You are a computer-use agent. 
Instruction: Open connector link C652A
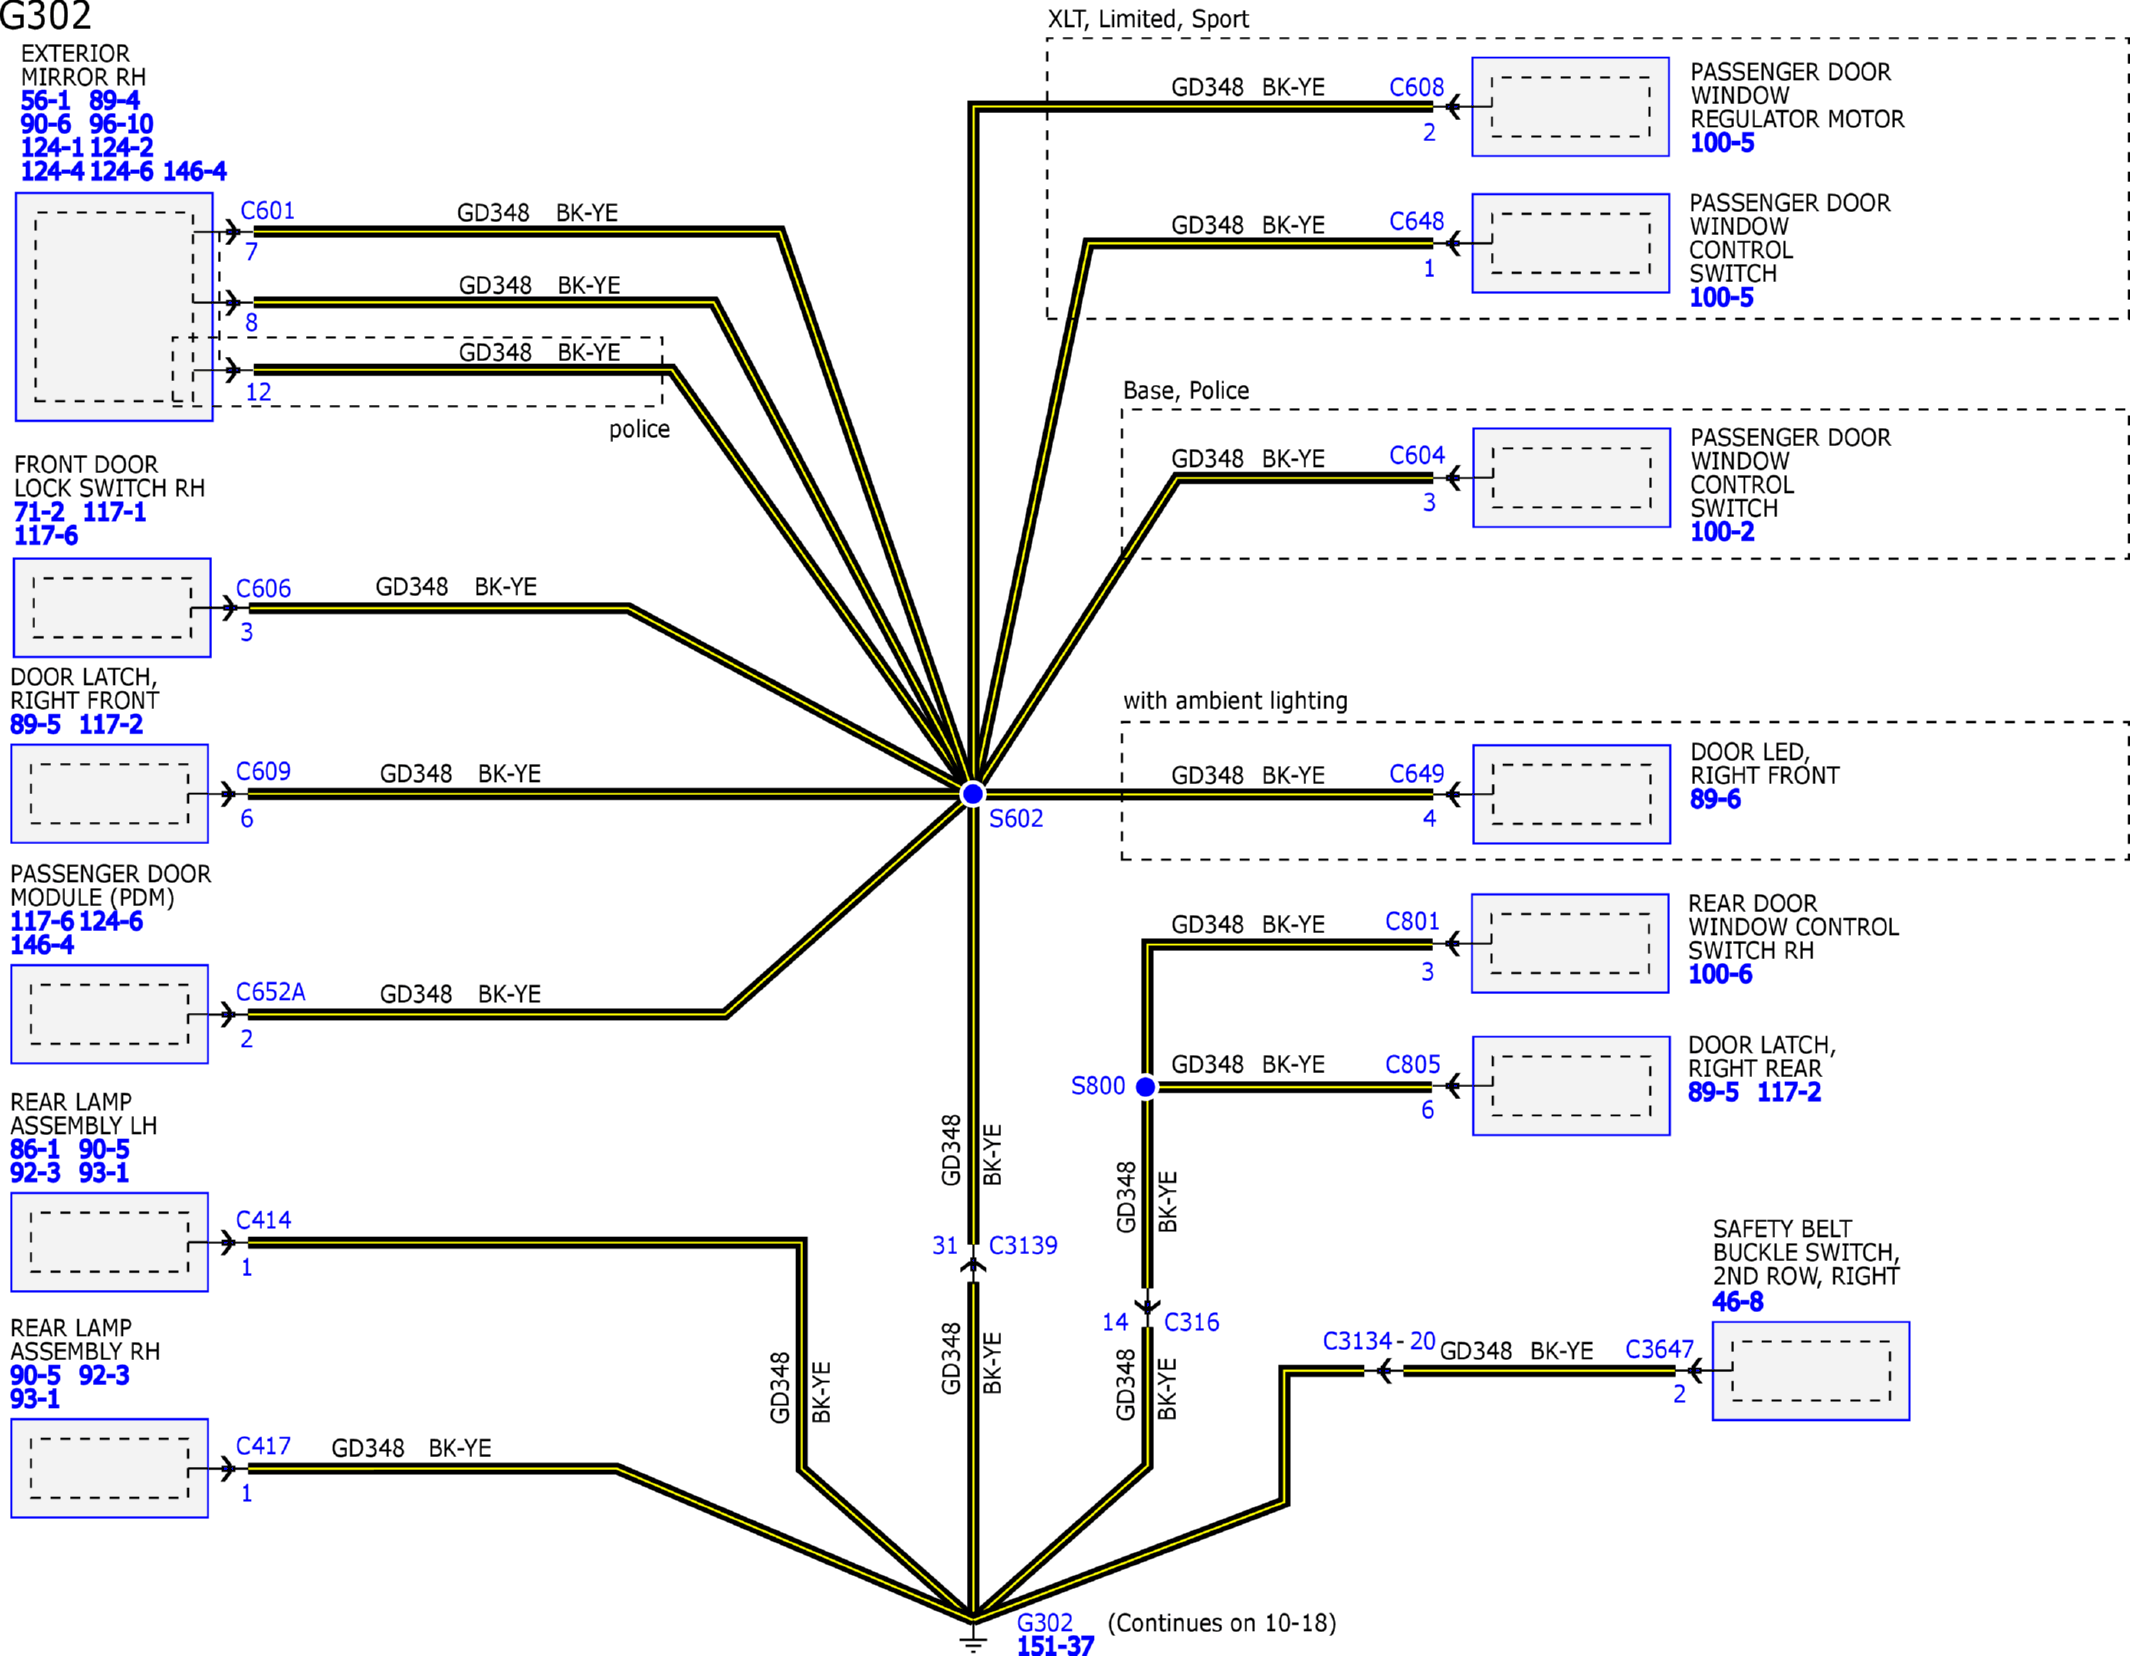(270, 992)
